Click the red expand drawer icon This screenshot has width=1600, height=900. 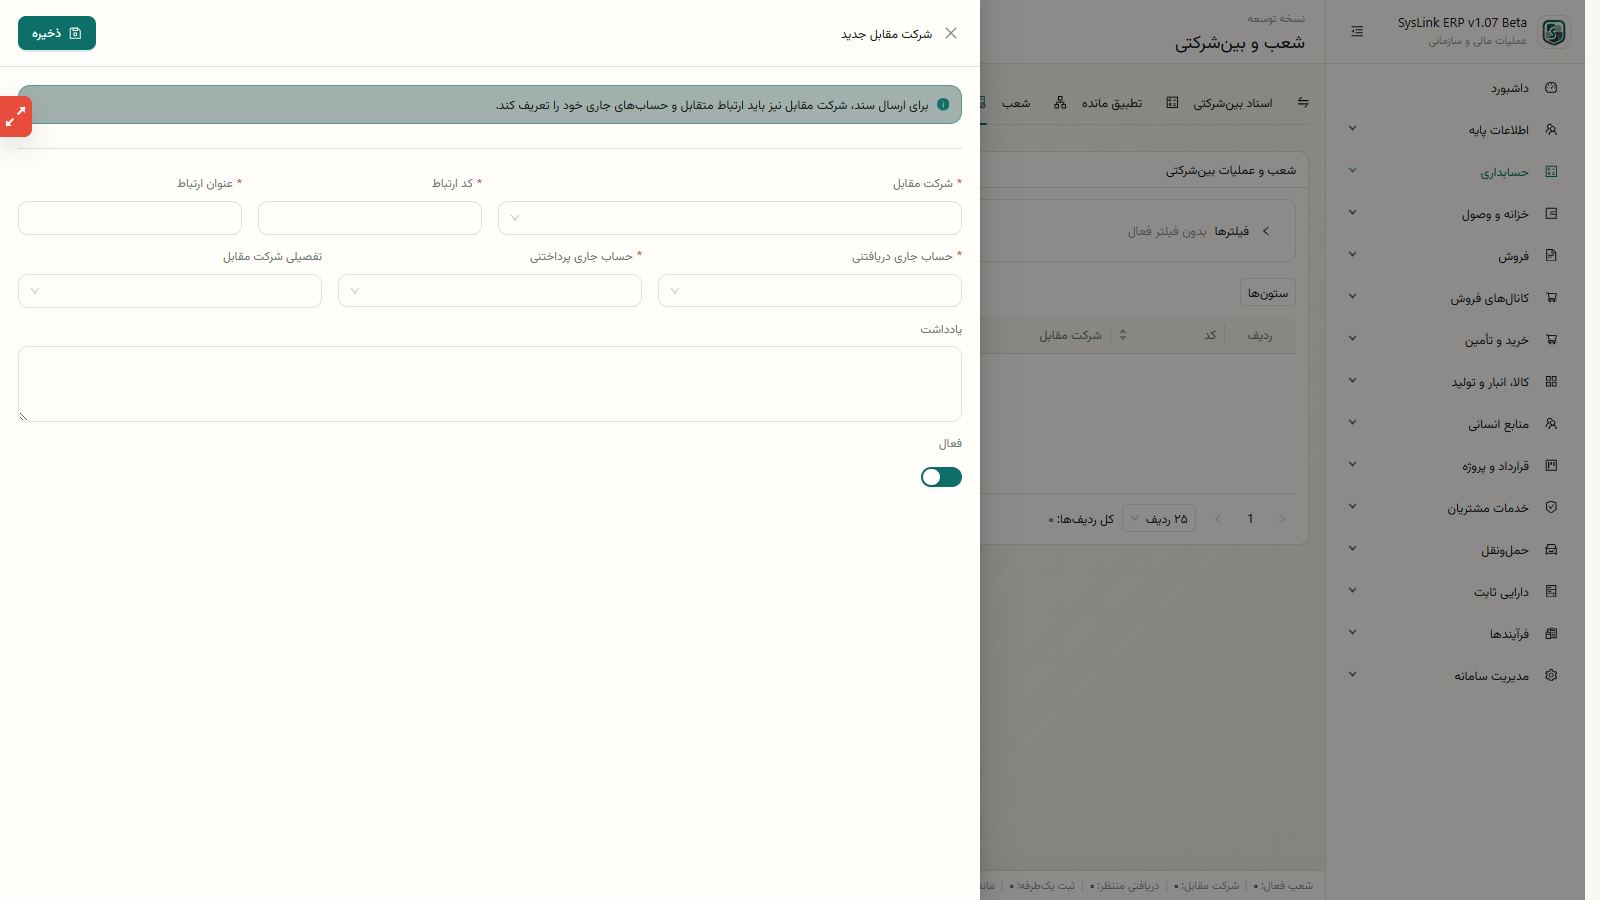16,117
